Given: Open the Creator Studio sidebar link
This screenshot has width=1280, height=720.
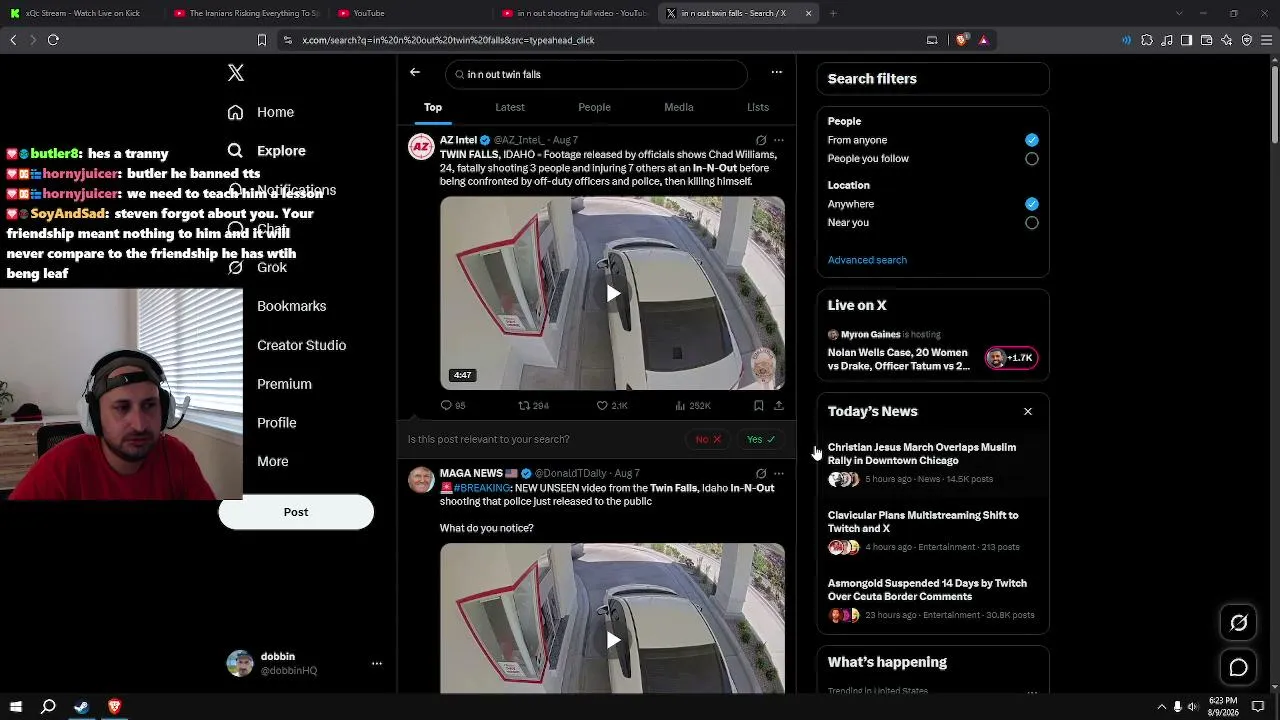Looking at the screenshot, I should tap(301, 345).
